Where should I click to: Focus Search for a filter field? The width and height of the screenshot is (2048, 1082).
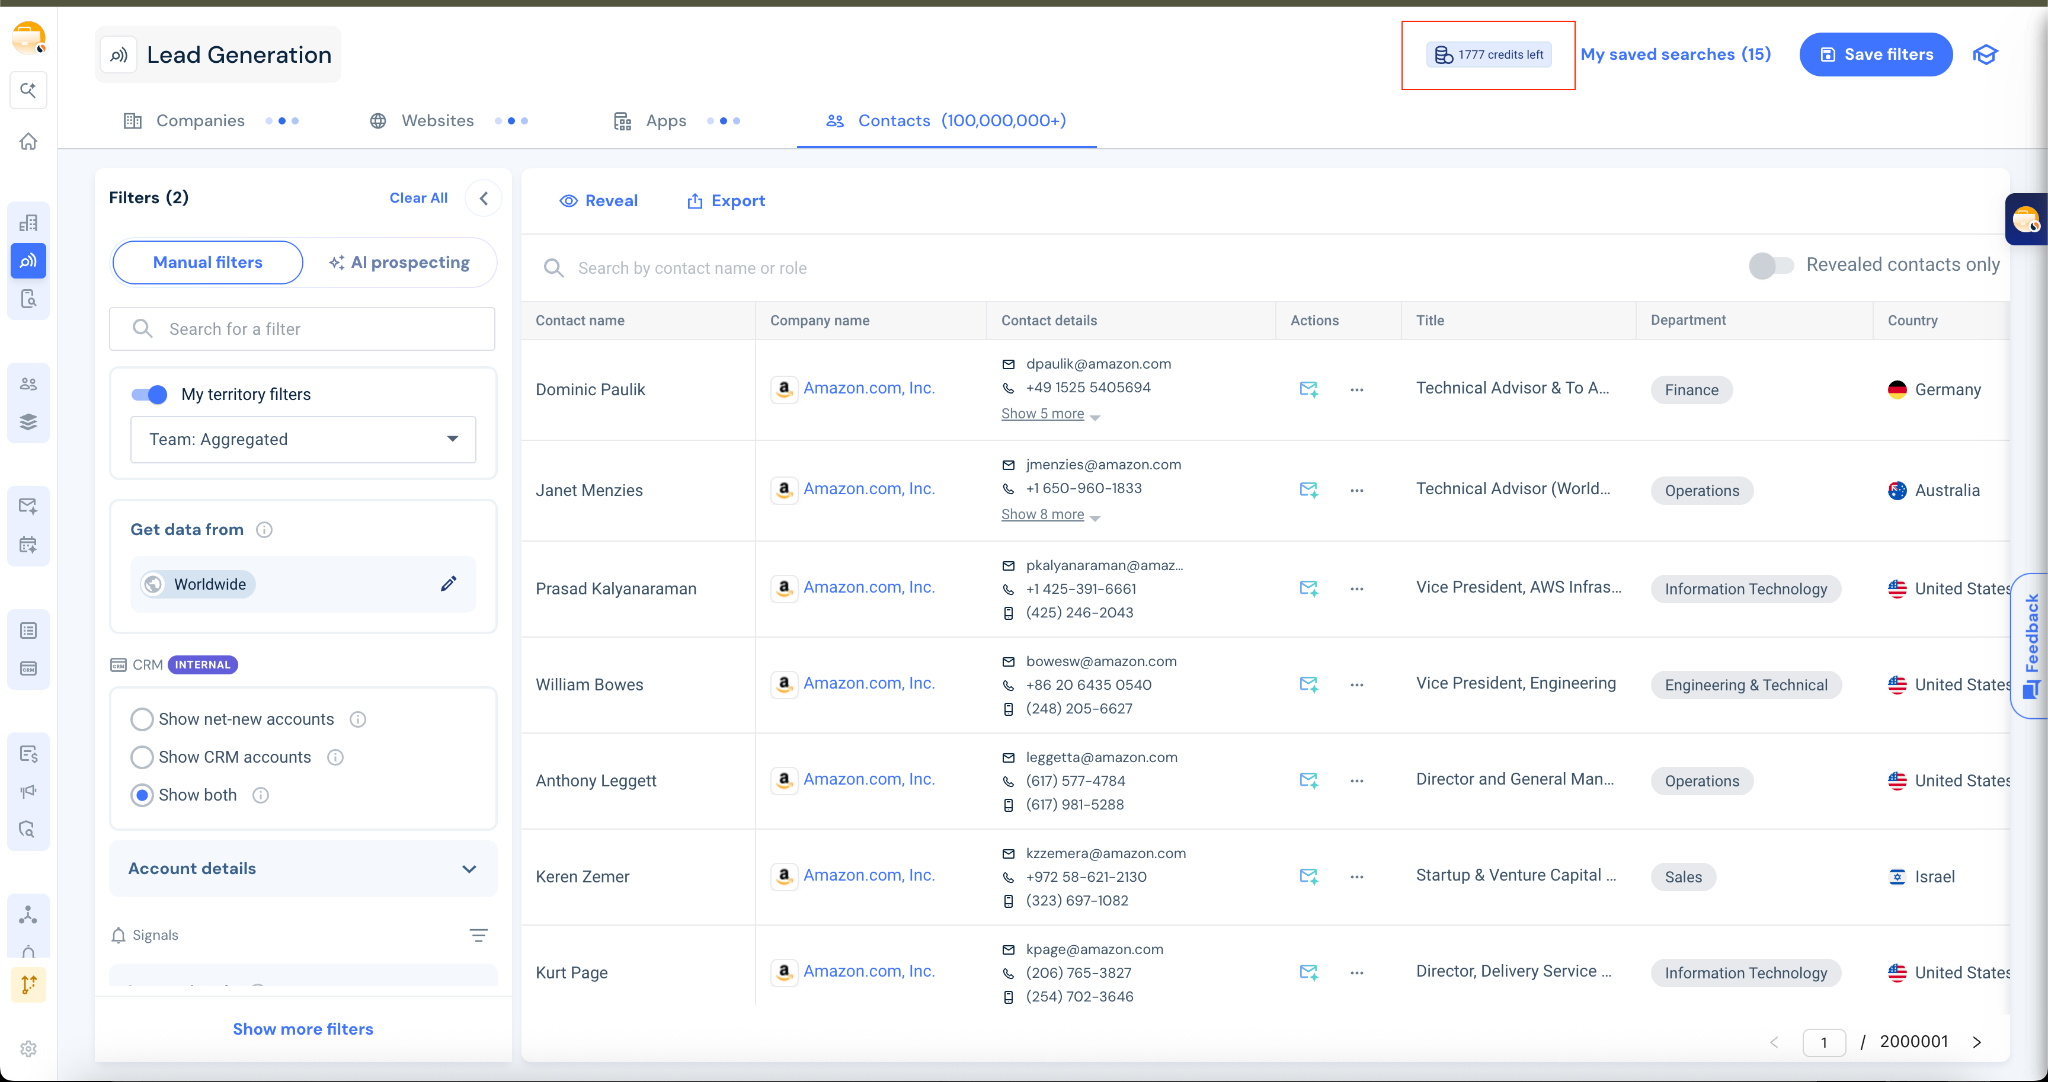coord(302,329)
